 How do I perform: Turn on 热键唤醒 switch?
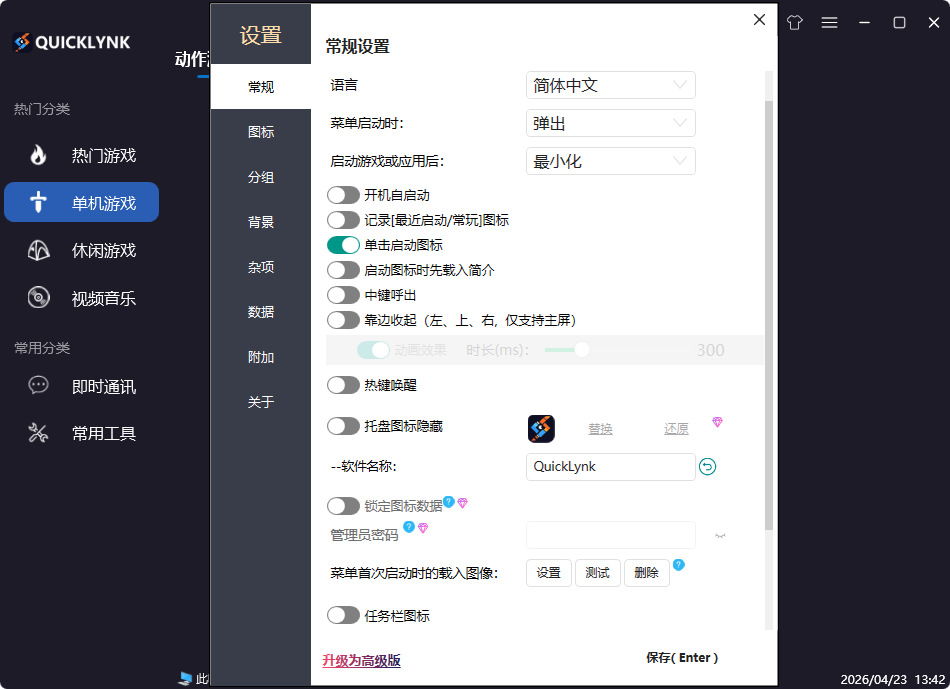click(344, 385)
